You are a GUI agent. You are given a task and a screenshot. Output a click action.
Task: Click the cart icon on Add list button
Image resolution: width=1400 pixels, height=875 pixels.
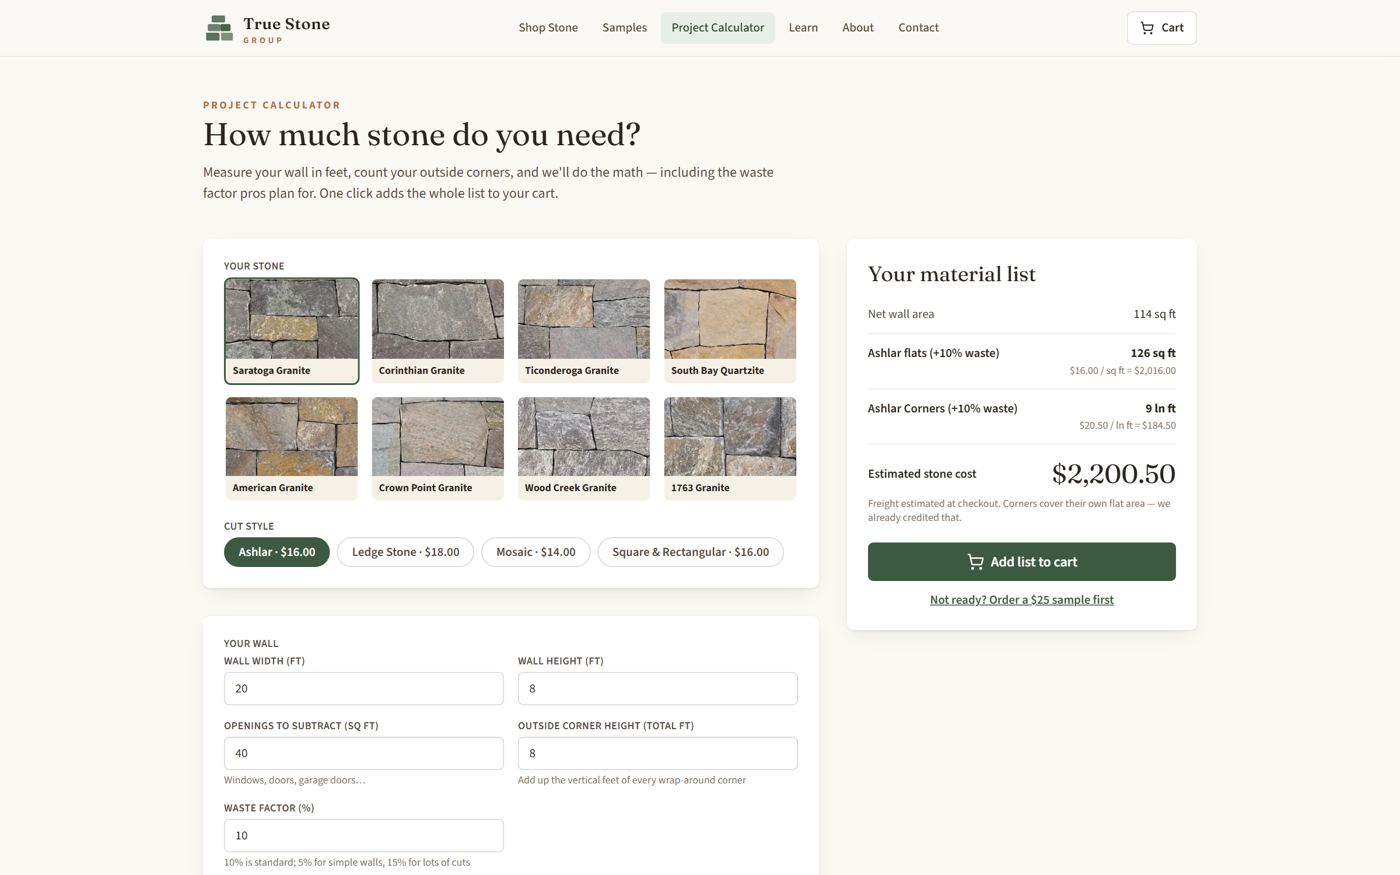coord(975,562)
